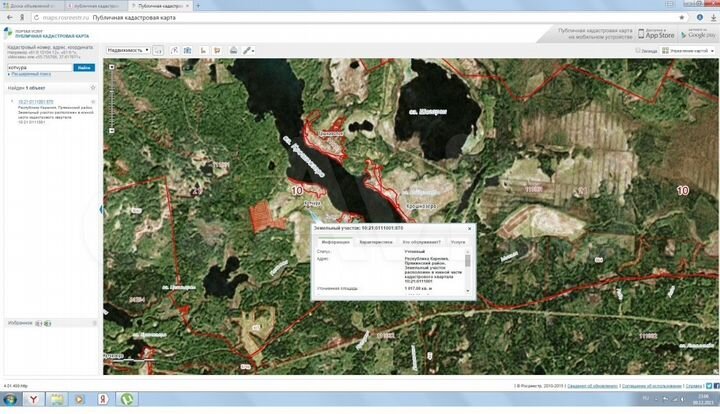Open the Кто обслуживает? tab
720x414 pixels.
pos(421,242)
